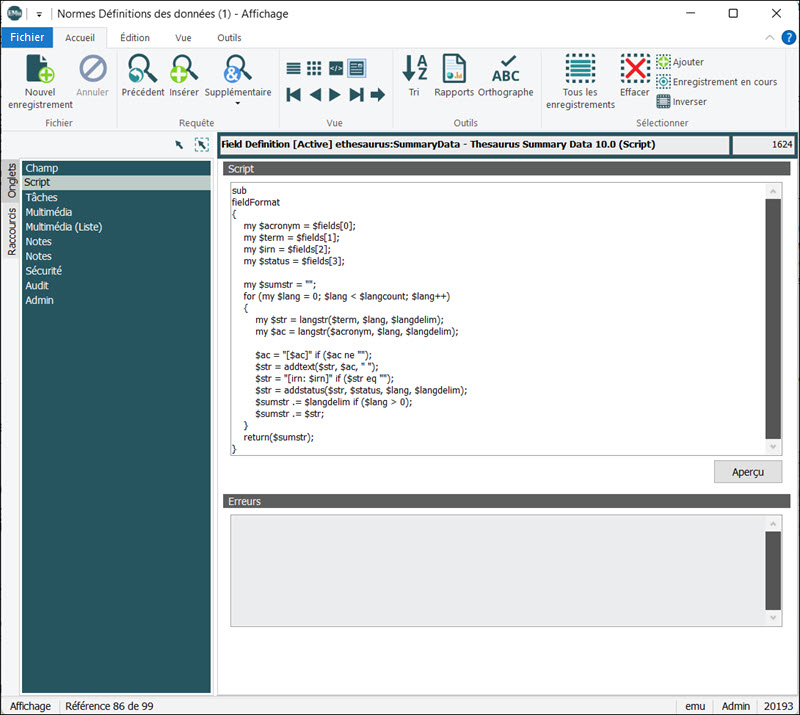Switch to the code page view icon
This screenshot has height=715, width=800.
336,68
